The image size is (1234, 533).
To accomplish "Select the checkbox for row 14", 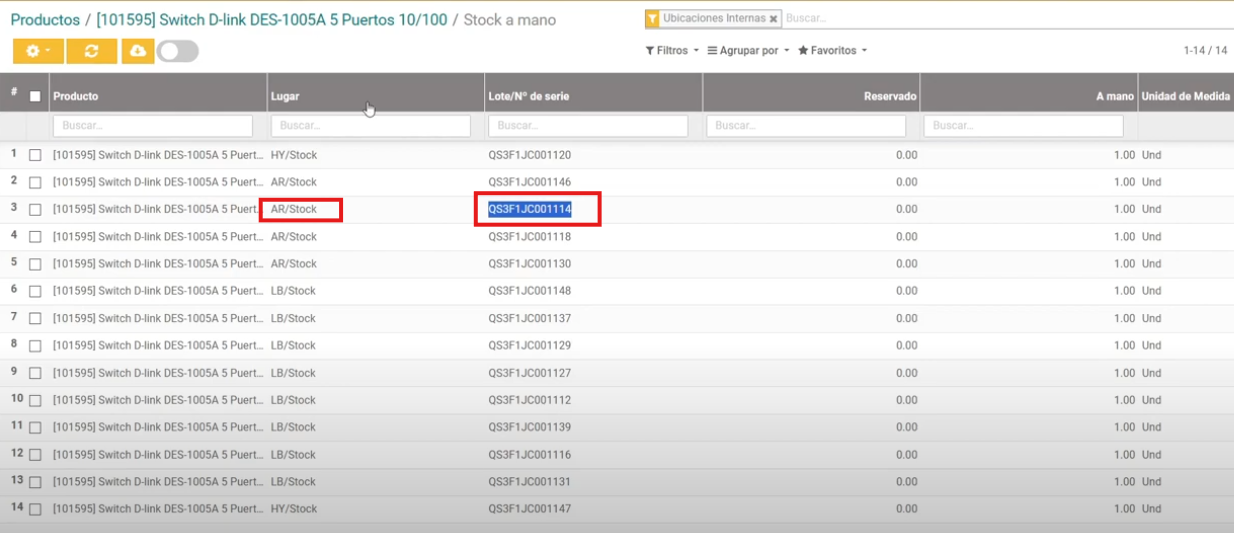I will (36, 509).
